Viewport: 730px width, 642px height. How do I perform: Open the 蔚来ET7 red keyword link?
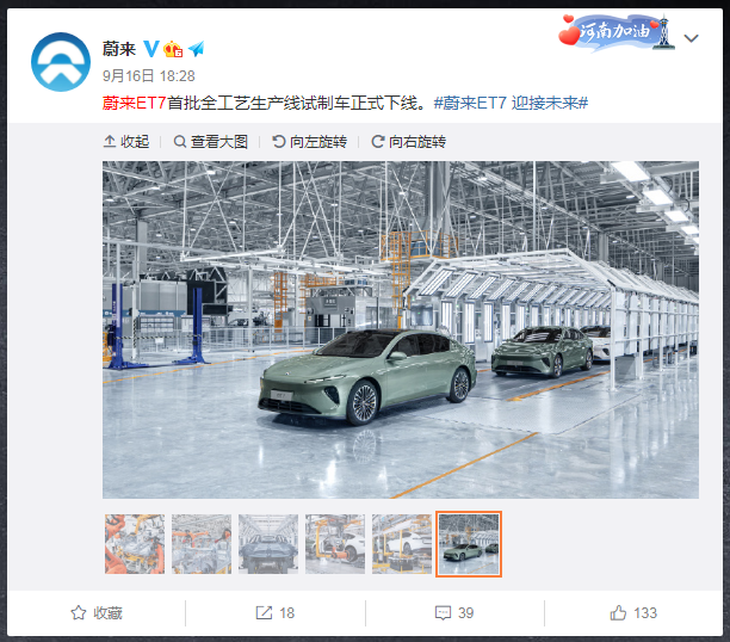[x=134, y=103]
